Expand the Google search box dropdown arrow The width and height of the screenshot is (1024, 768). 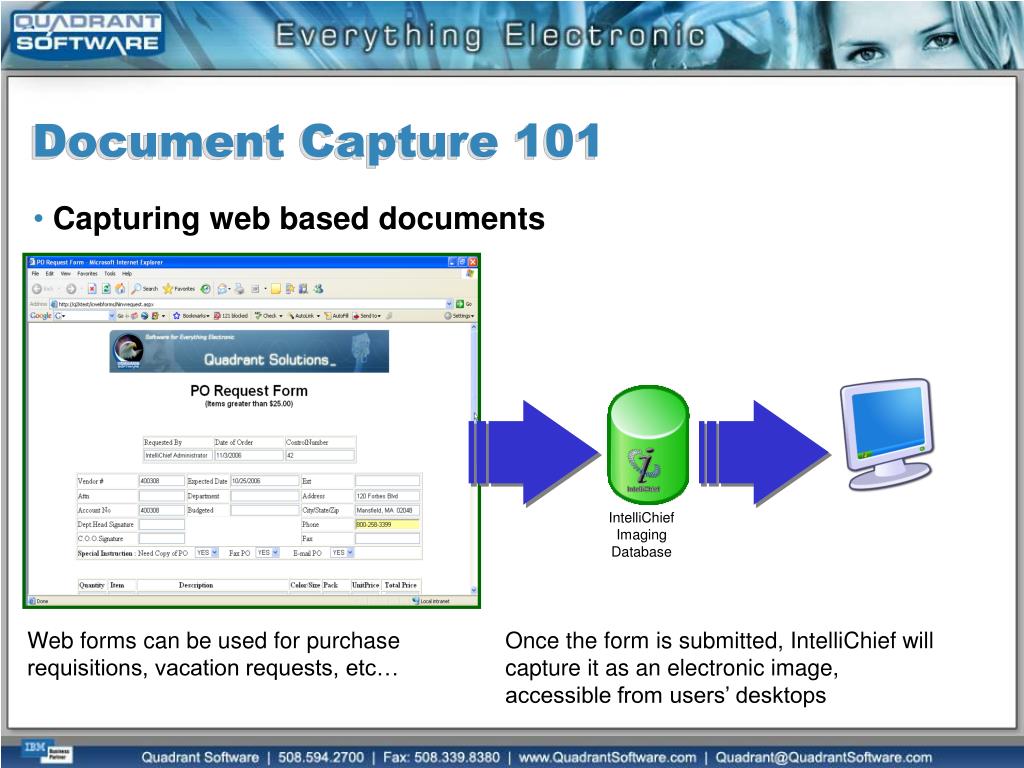click(x=112, y=316)
